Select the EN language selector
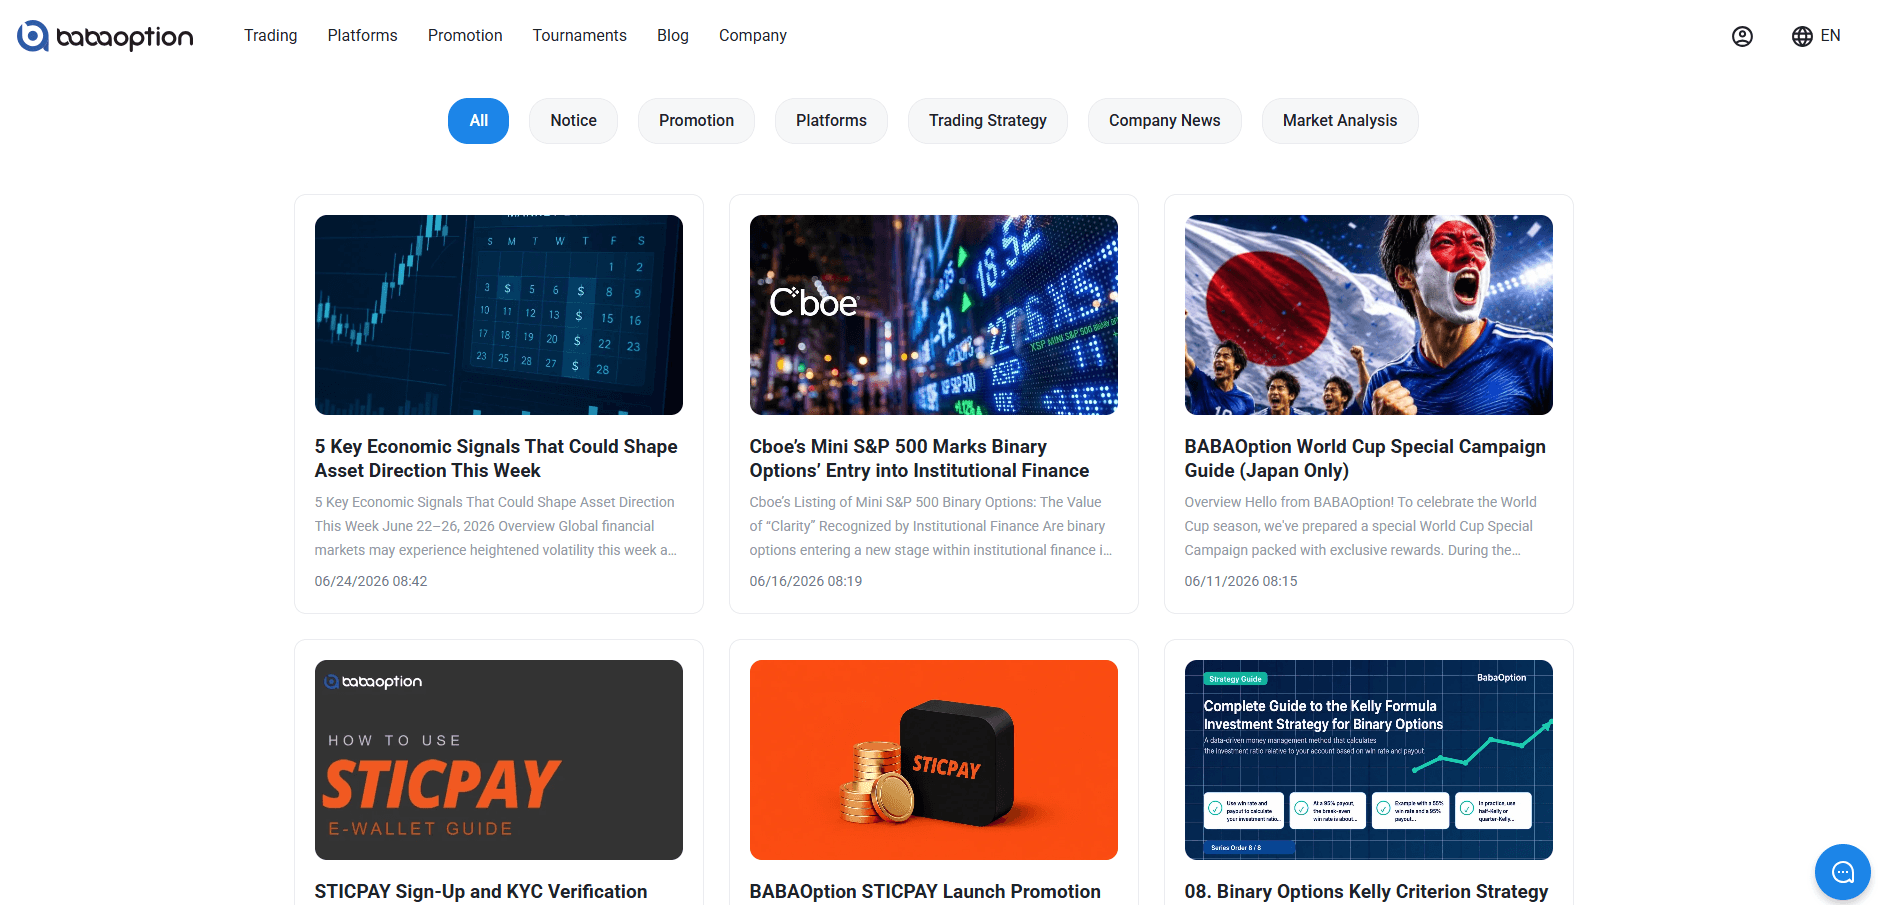1878x905 pixels. pos(1830,36)
